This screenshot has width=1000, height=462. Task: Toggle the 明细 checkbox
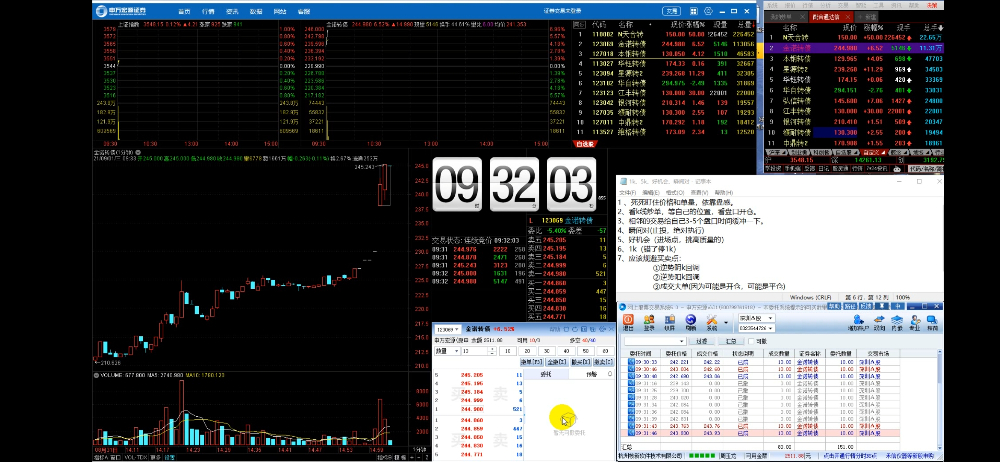(751, 341)
